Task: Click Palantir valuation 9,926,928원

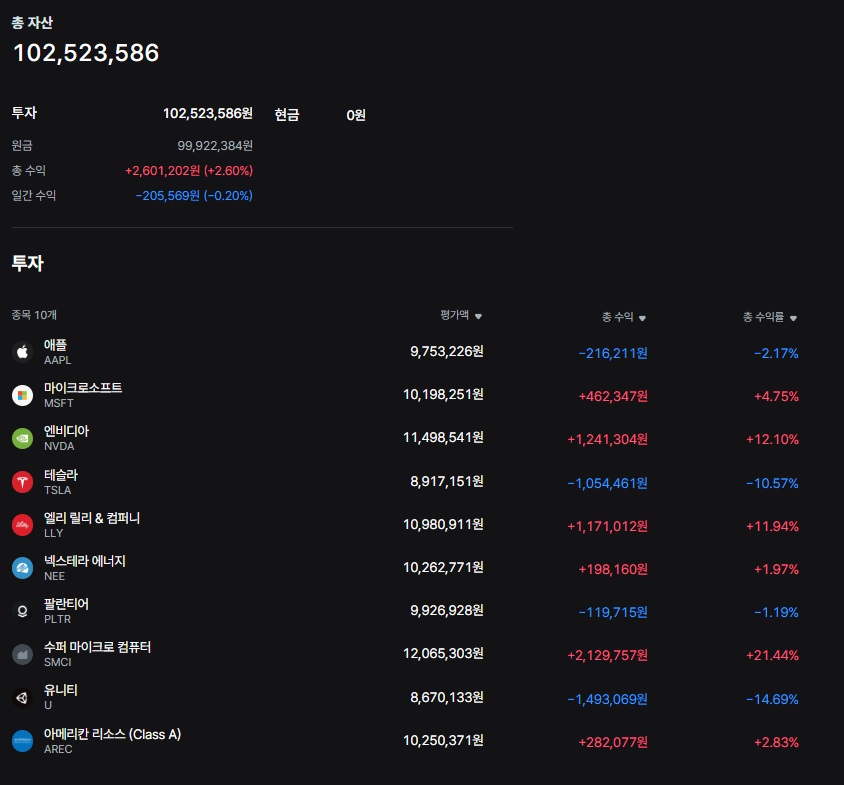Action: (x=447, y=611)
